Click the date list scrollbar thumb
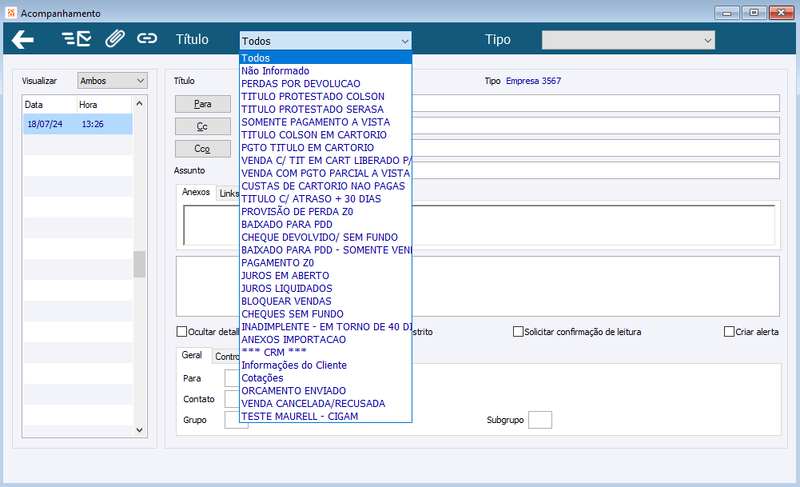The width and height of the screenshot is (800, 487). (x=139, y=264)
